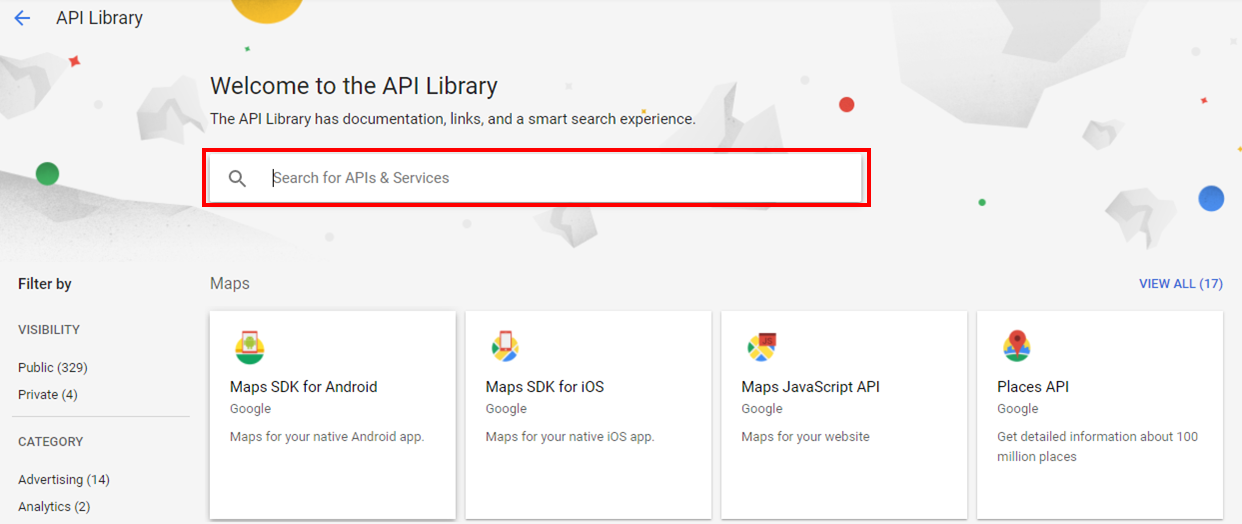The width and height of the screenshot is (1242, 524).
Task: Click the API Library page title
Action: point(99,18)
